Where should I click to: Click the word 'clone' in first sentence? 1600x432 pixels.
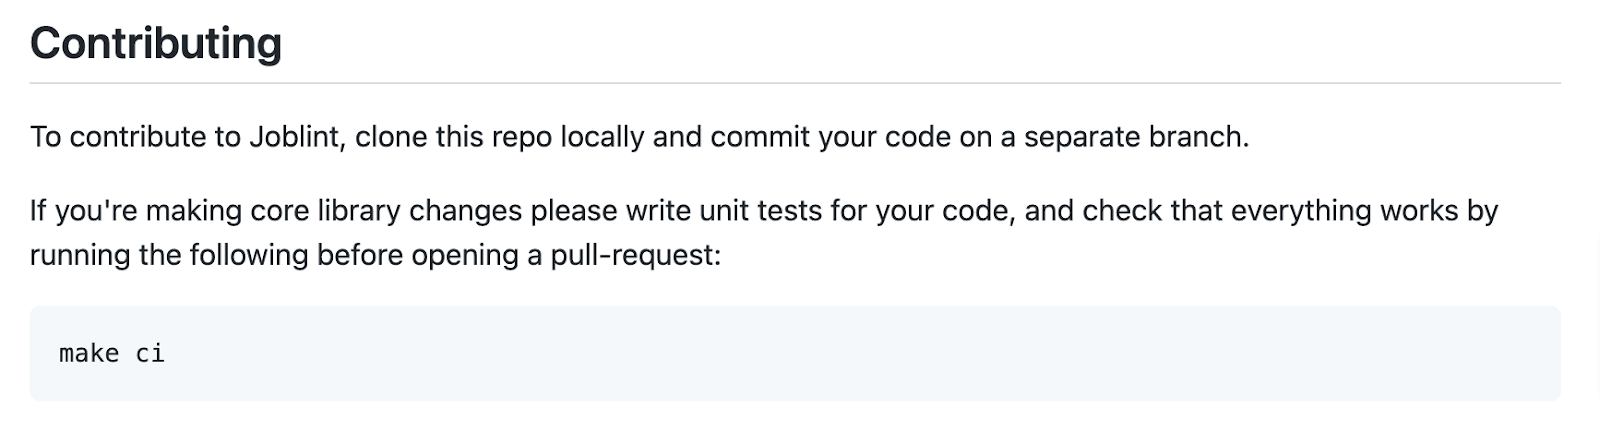(x=391, y=136)
